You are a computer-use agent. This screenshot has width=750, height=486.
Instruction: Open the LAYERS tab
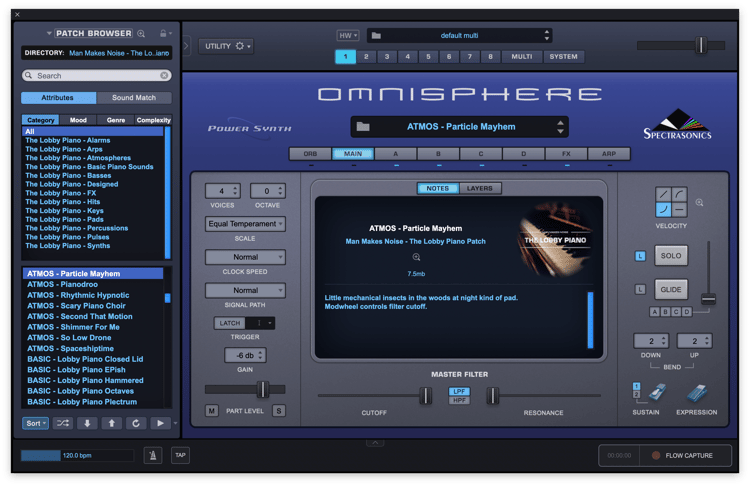click(480, 188)
